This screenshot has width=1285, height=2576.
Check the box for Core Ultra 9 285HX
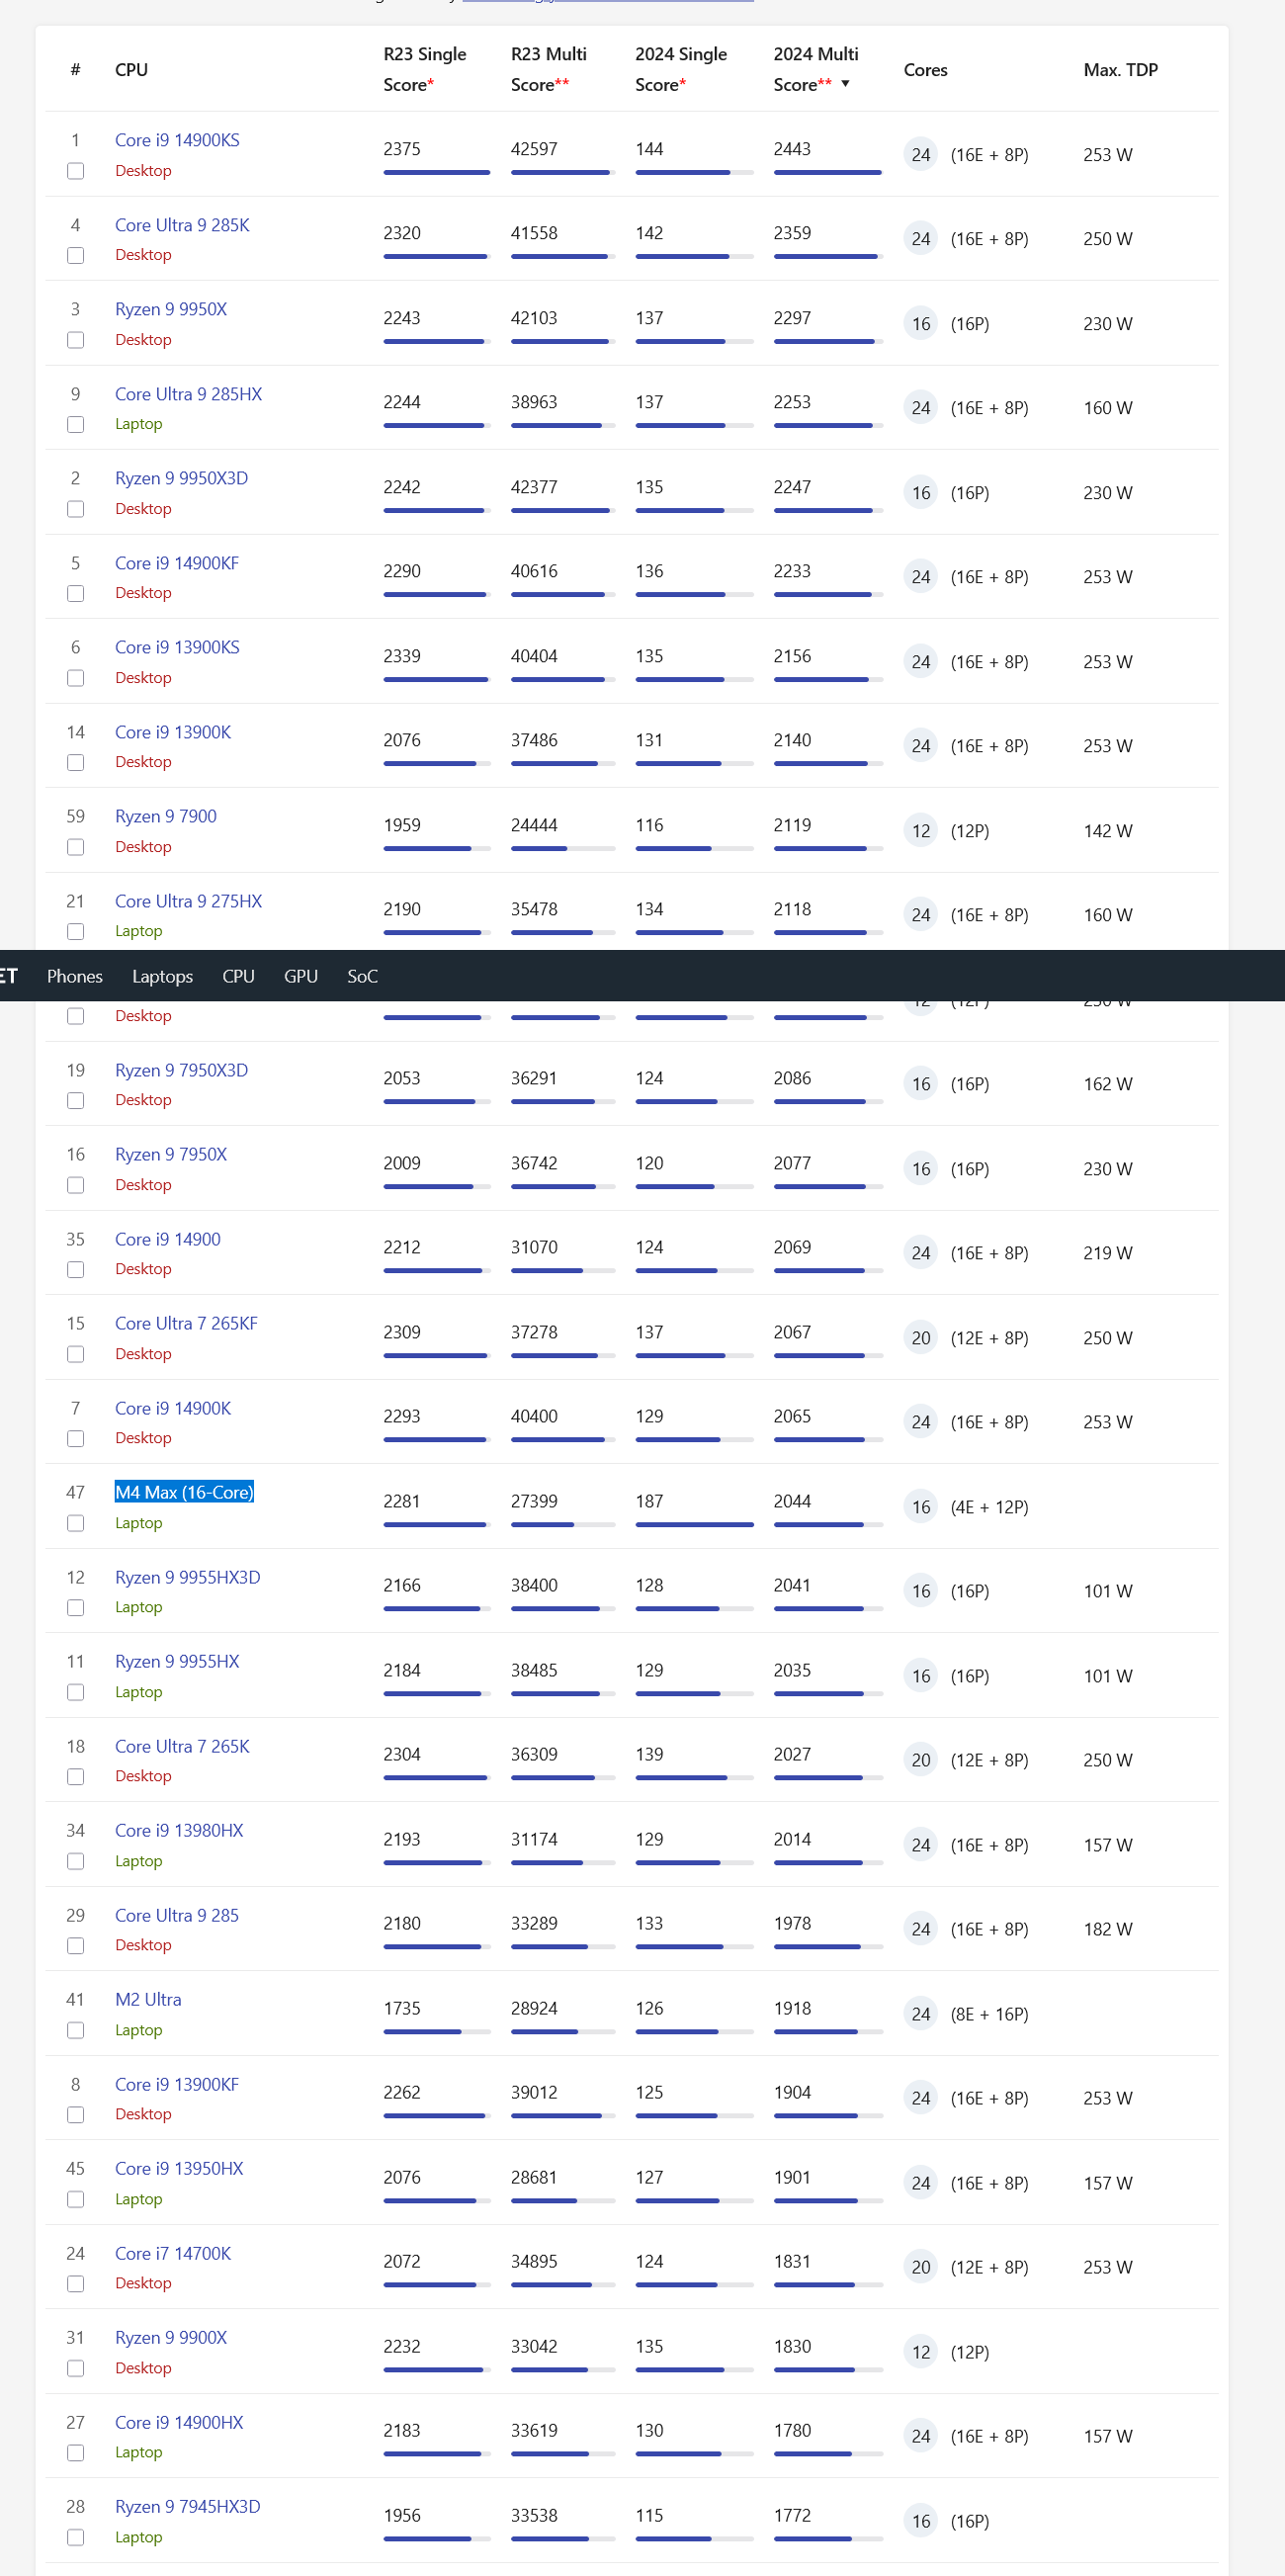[x=75, y=425]
